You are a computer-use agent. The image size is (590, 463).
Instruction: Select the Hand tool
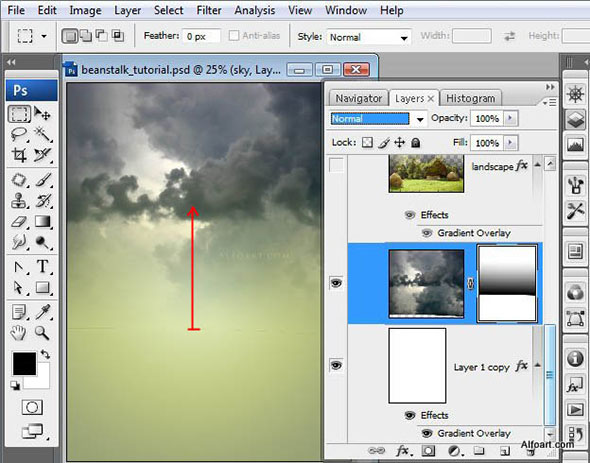coord(18,333)
